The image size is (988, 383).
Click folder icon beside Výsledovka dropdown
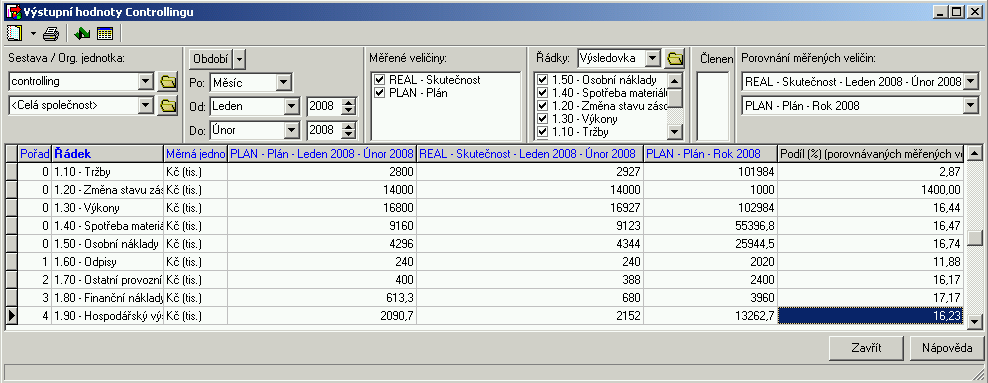coord(675,59)
